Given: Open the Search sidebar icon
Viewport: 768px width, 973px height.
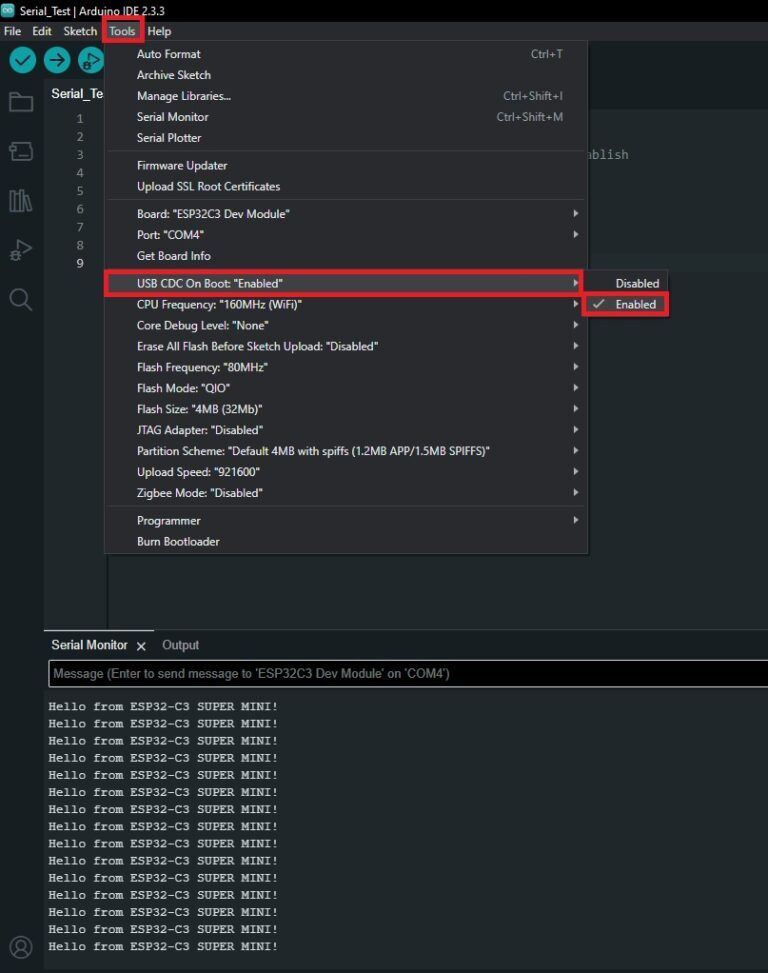Looking at the screenshot, I should pos(21,298).
